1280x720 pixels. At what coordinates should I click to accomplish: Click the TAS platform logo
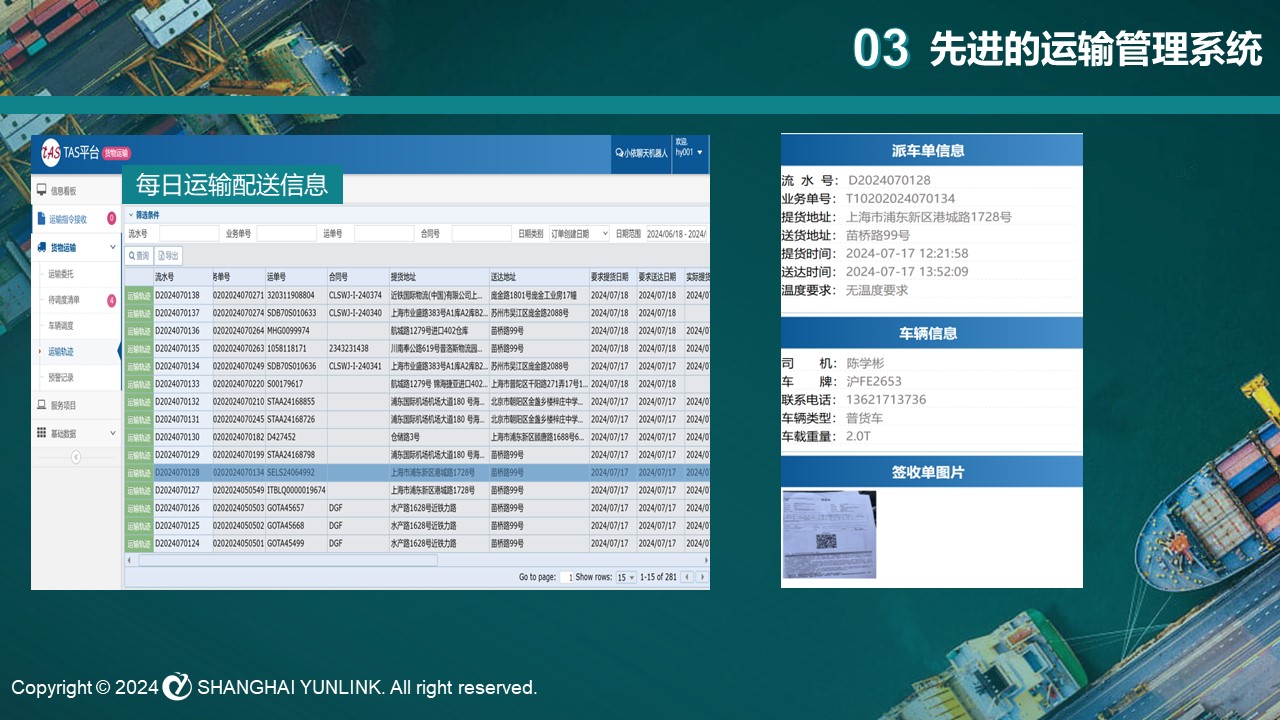pyautogui.click(x=50, y=153)
